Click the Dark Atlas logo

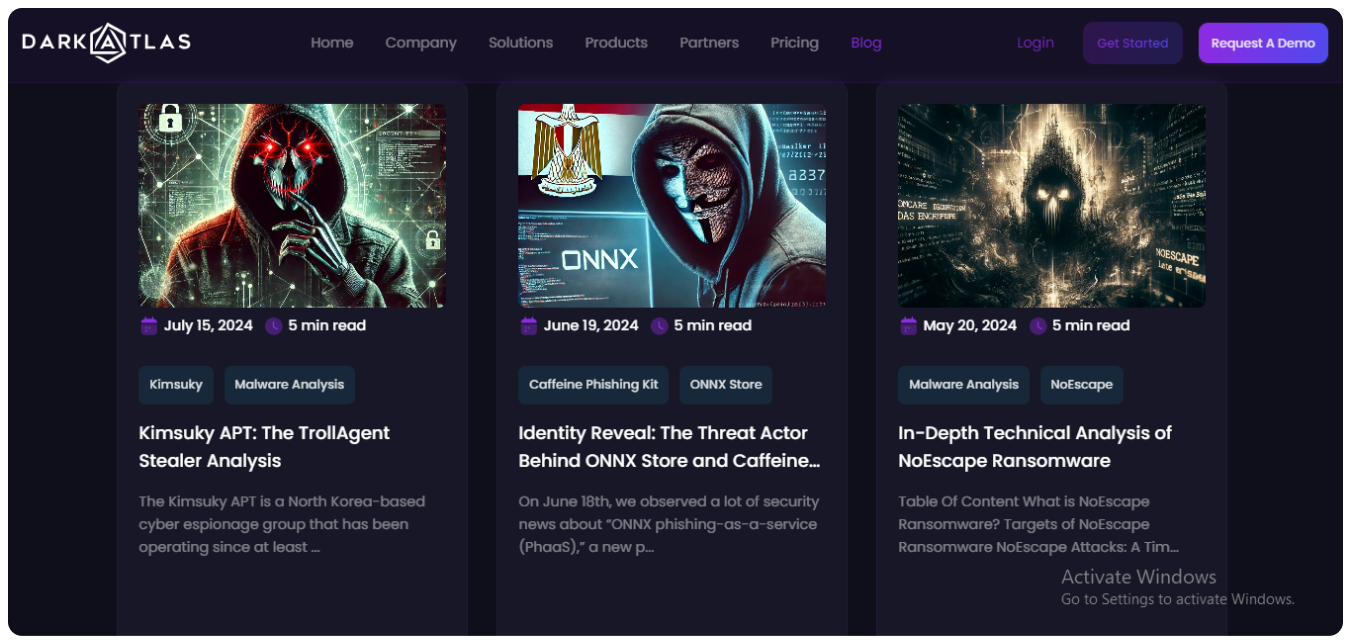[106, 42]
